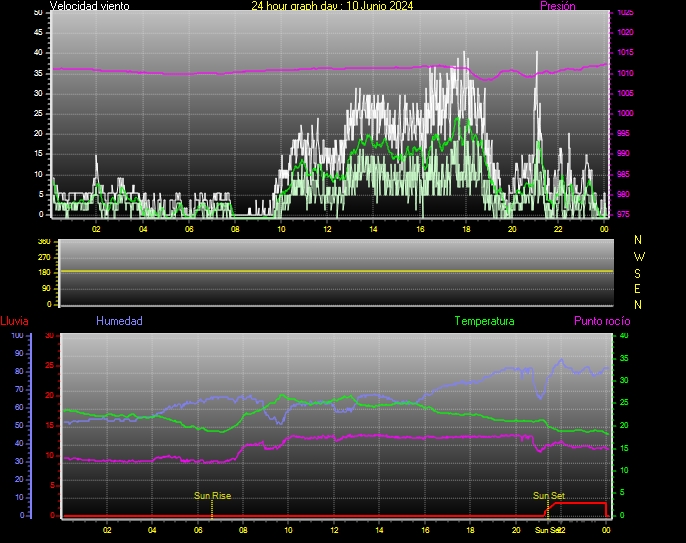Click the 'W' compass letter
Image resolution: width=686 pixels, height=543 pixels.
[x=639, y=256]
